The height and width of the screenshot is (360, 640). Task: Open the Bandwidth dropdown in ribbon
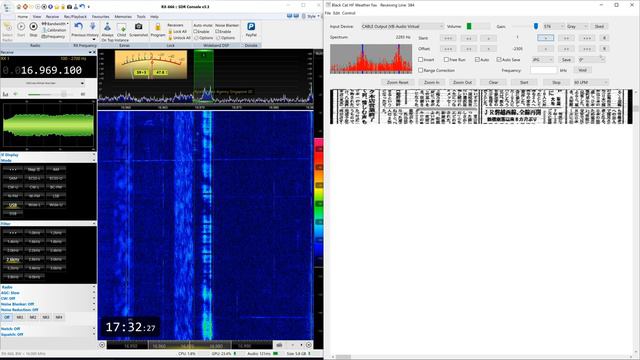tap(56, 24)
